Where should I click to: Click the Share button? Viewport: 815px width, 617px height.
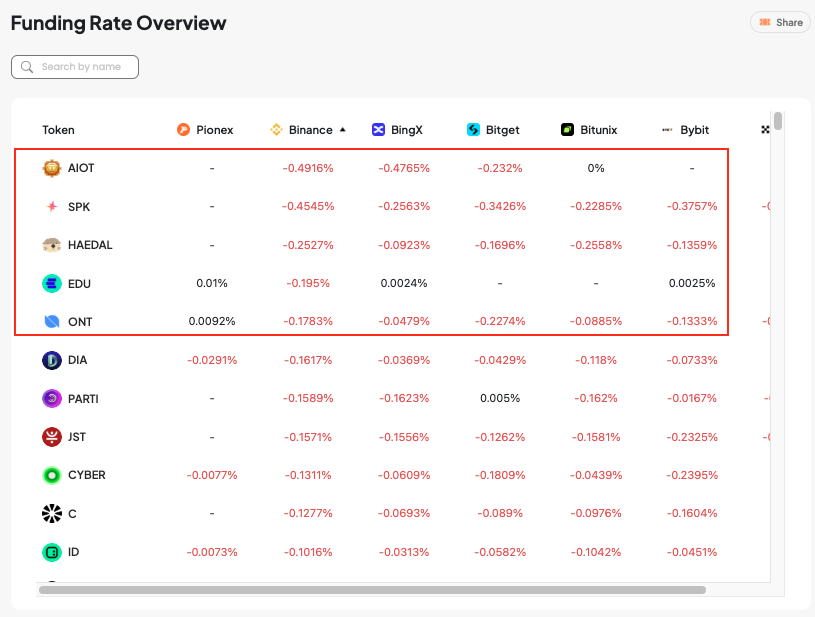[780, 22]
